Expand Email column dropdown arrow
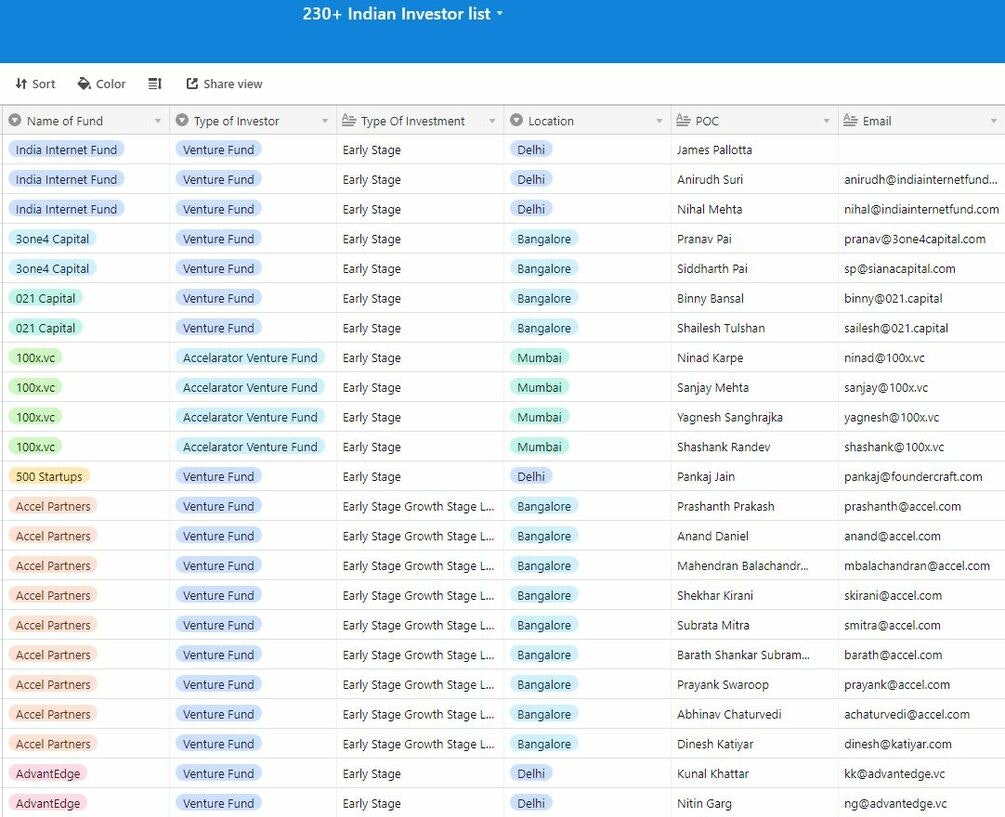The width and height of the screenshot is (1005, 817). coord(993,121)
